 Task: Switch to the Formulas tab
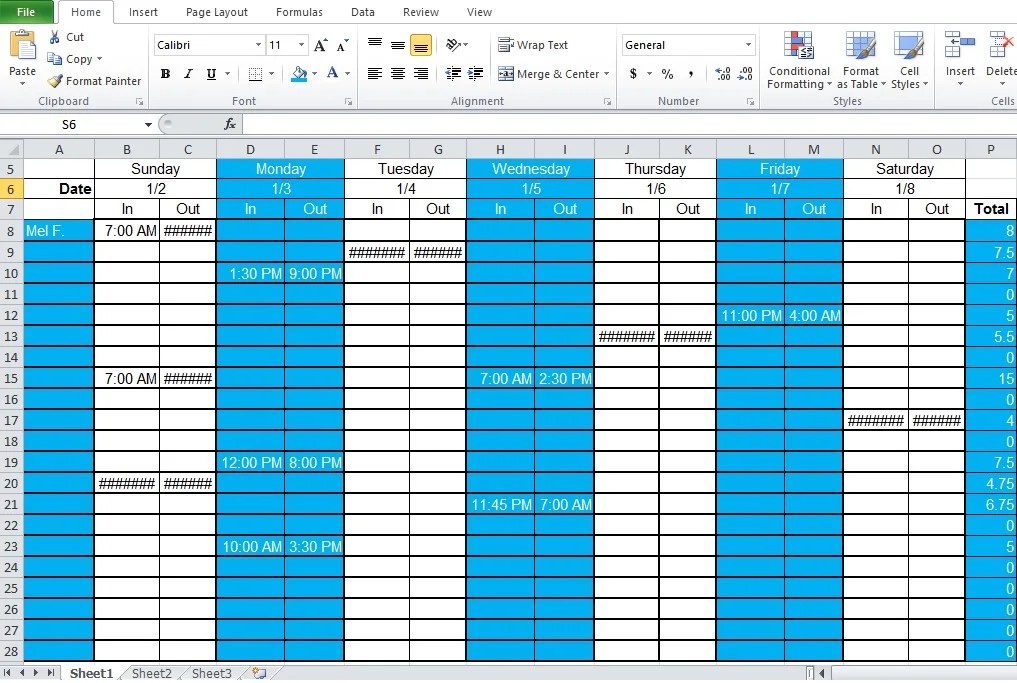[x=299, y=12]
